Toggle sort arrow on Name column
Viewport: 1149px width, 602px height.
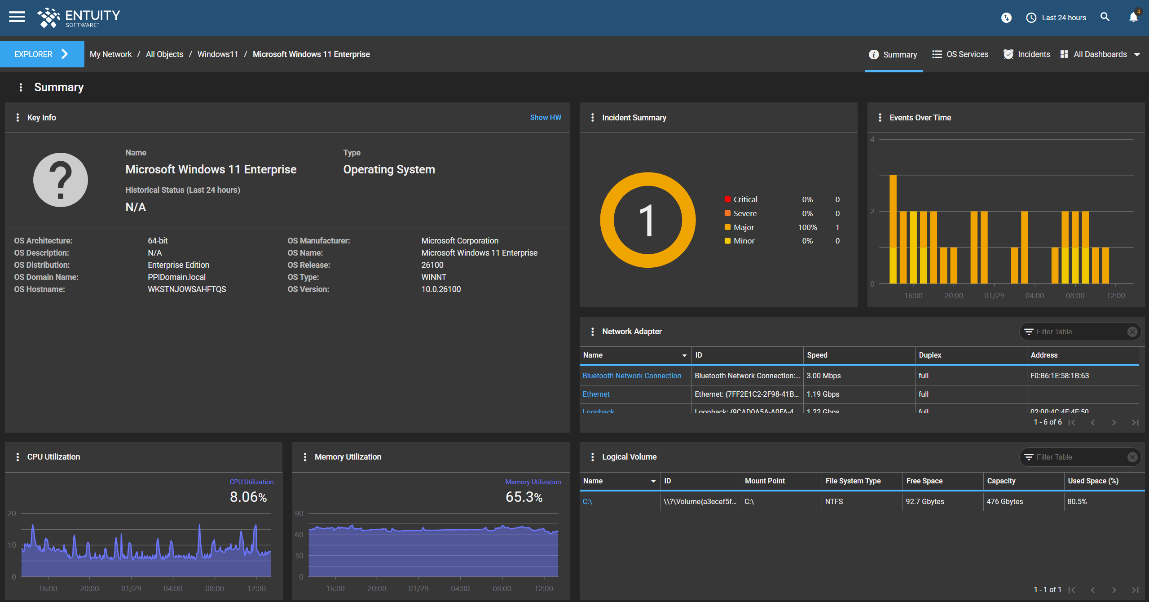684,356
